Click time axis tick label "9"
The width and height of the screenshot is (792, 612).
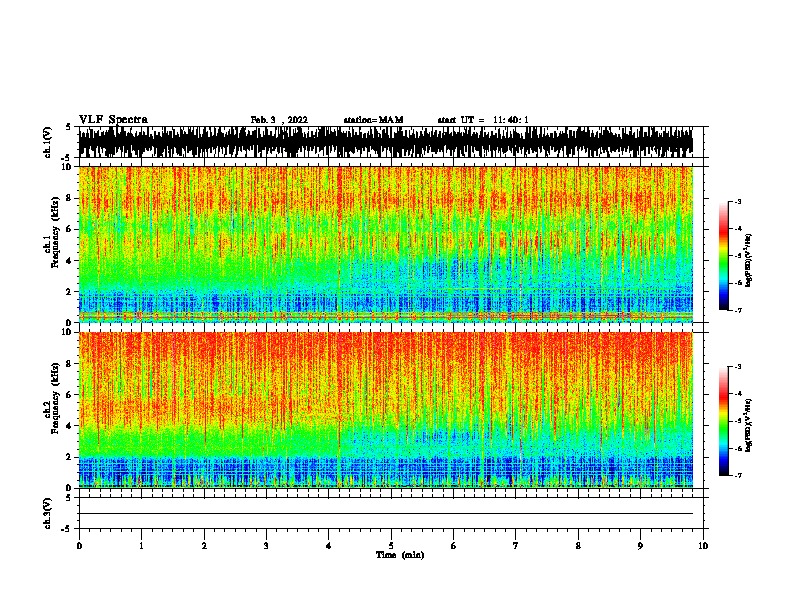tap(640, 546)
